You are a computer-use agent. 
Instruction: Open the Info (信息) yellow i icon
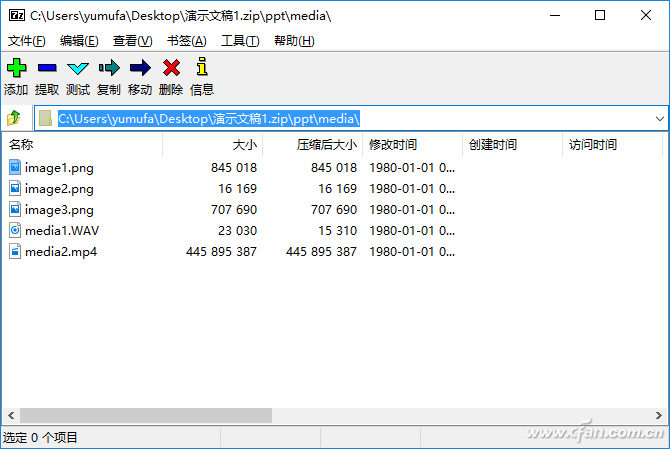[202, 67]
